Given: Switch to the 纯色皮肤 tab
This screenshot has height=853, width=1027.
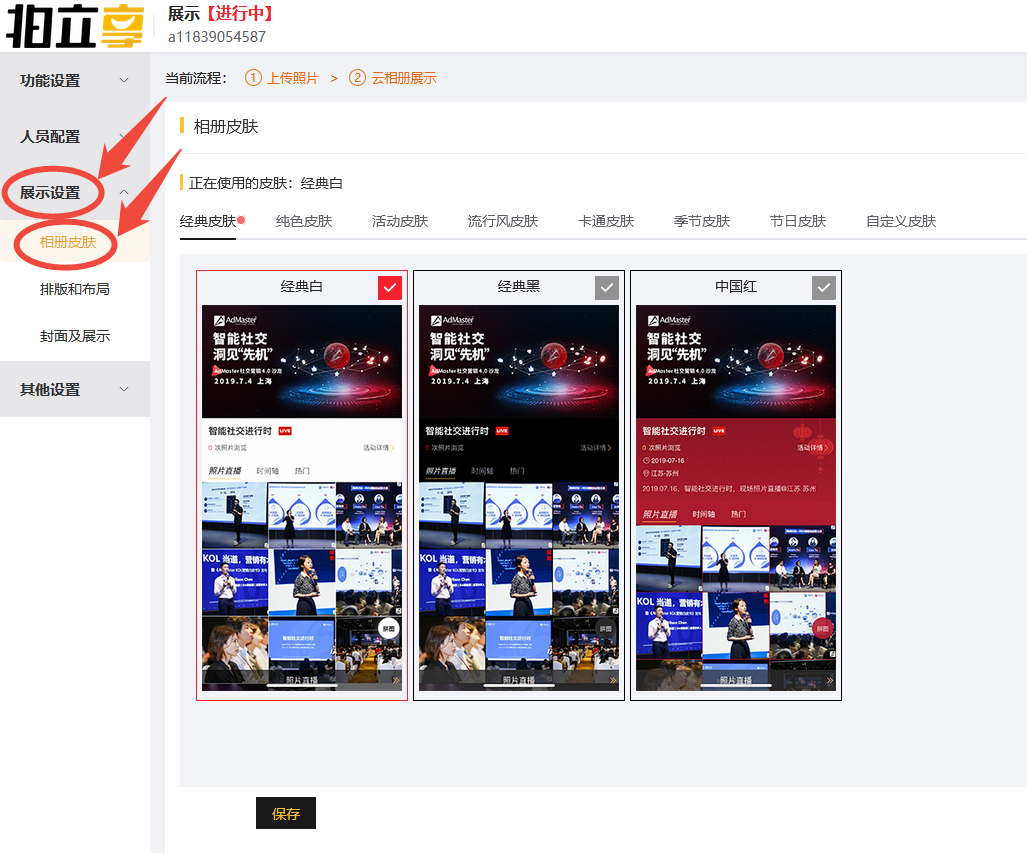Looking at the screenshot, I should pos(304,221).
